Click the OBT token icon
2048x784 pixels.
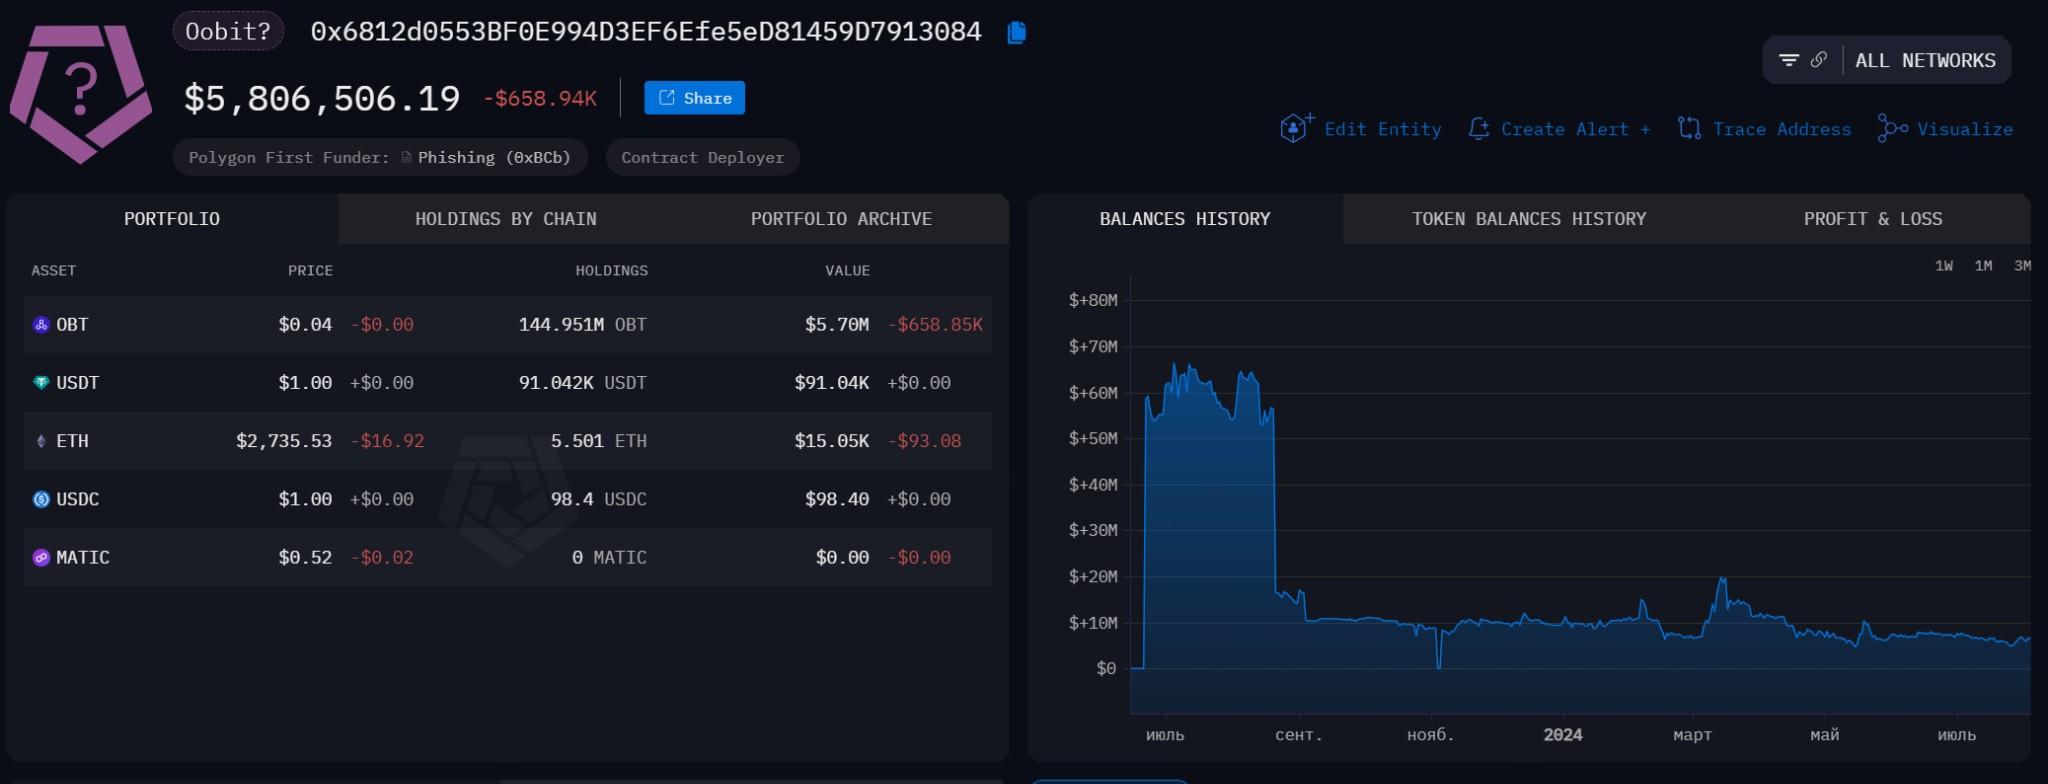(41, 325)
